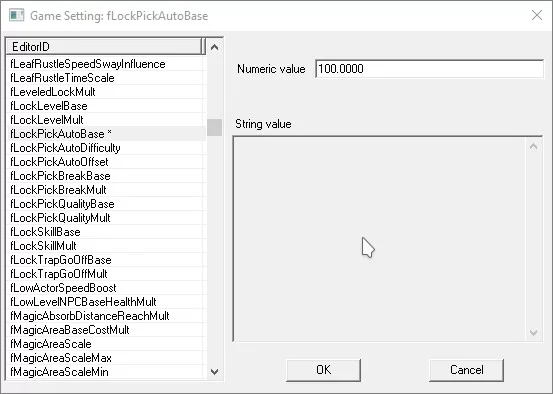Select fMagicAreaScaleMax entry
This screenshot has height=394, width=553.
tap(106, 358)
